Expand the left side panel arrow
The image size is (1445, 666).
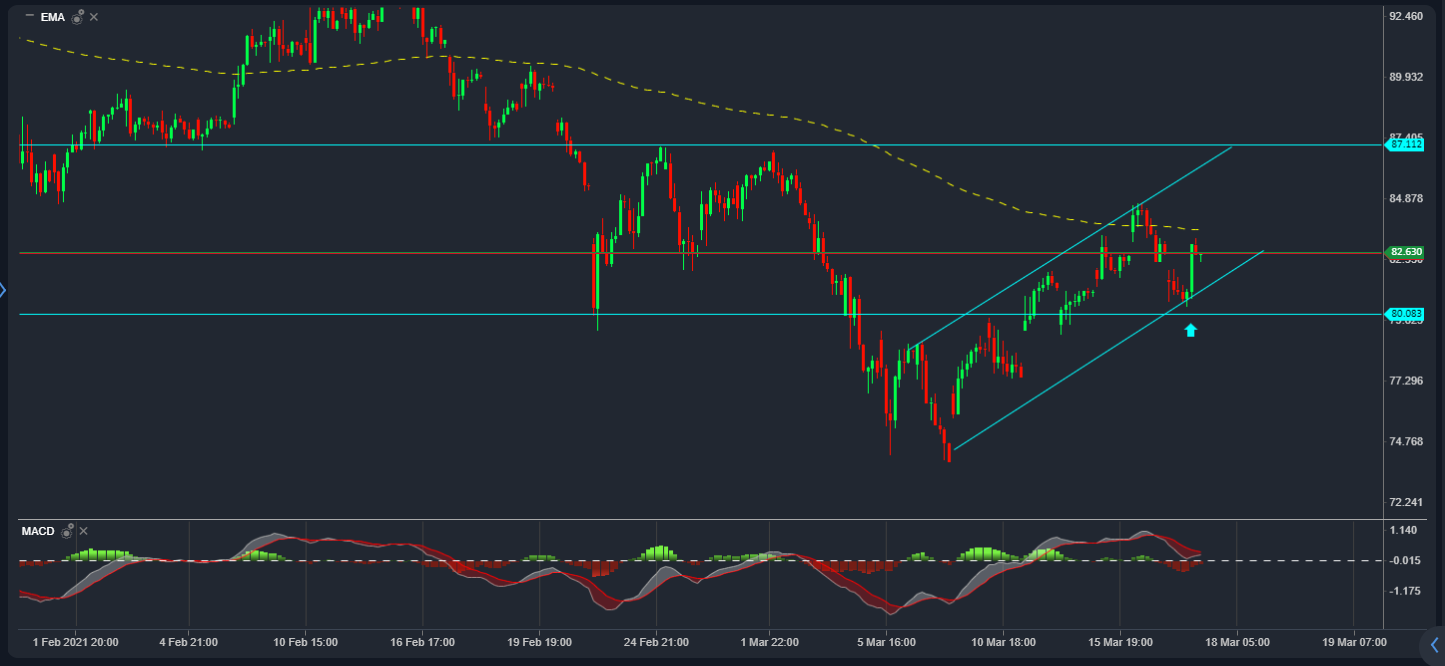pos(3,291)
